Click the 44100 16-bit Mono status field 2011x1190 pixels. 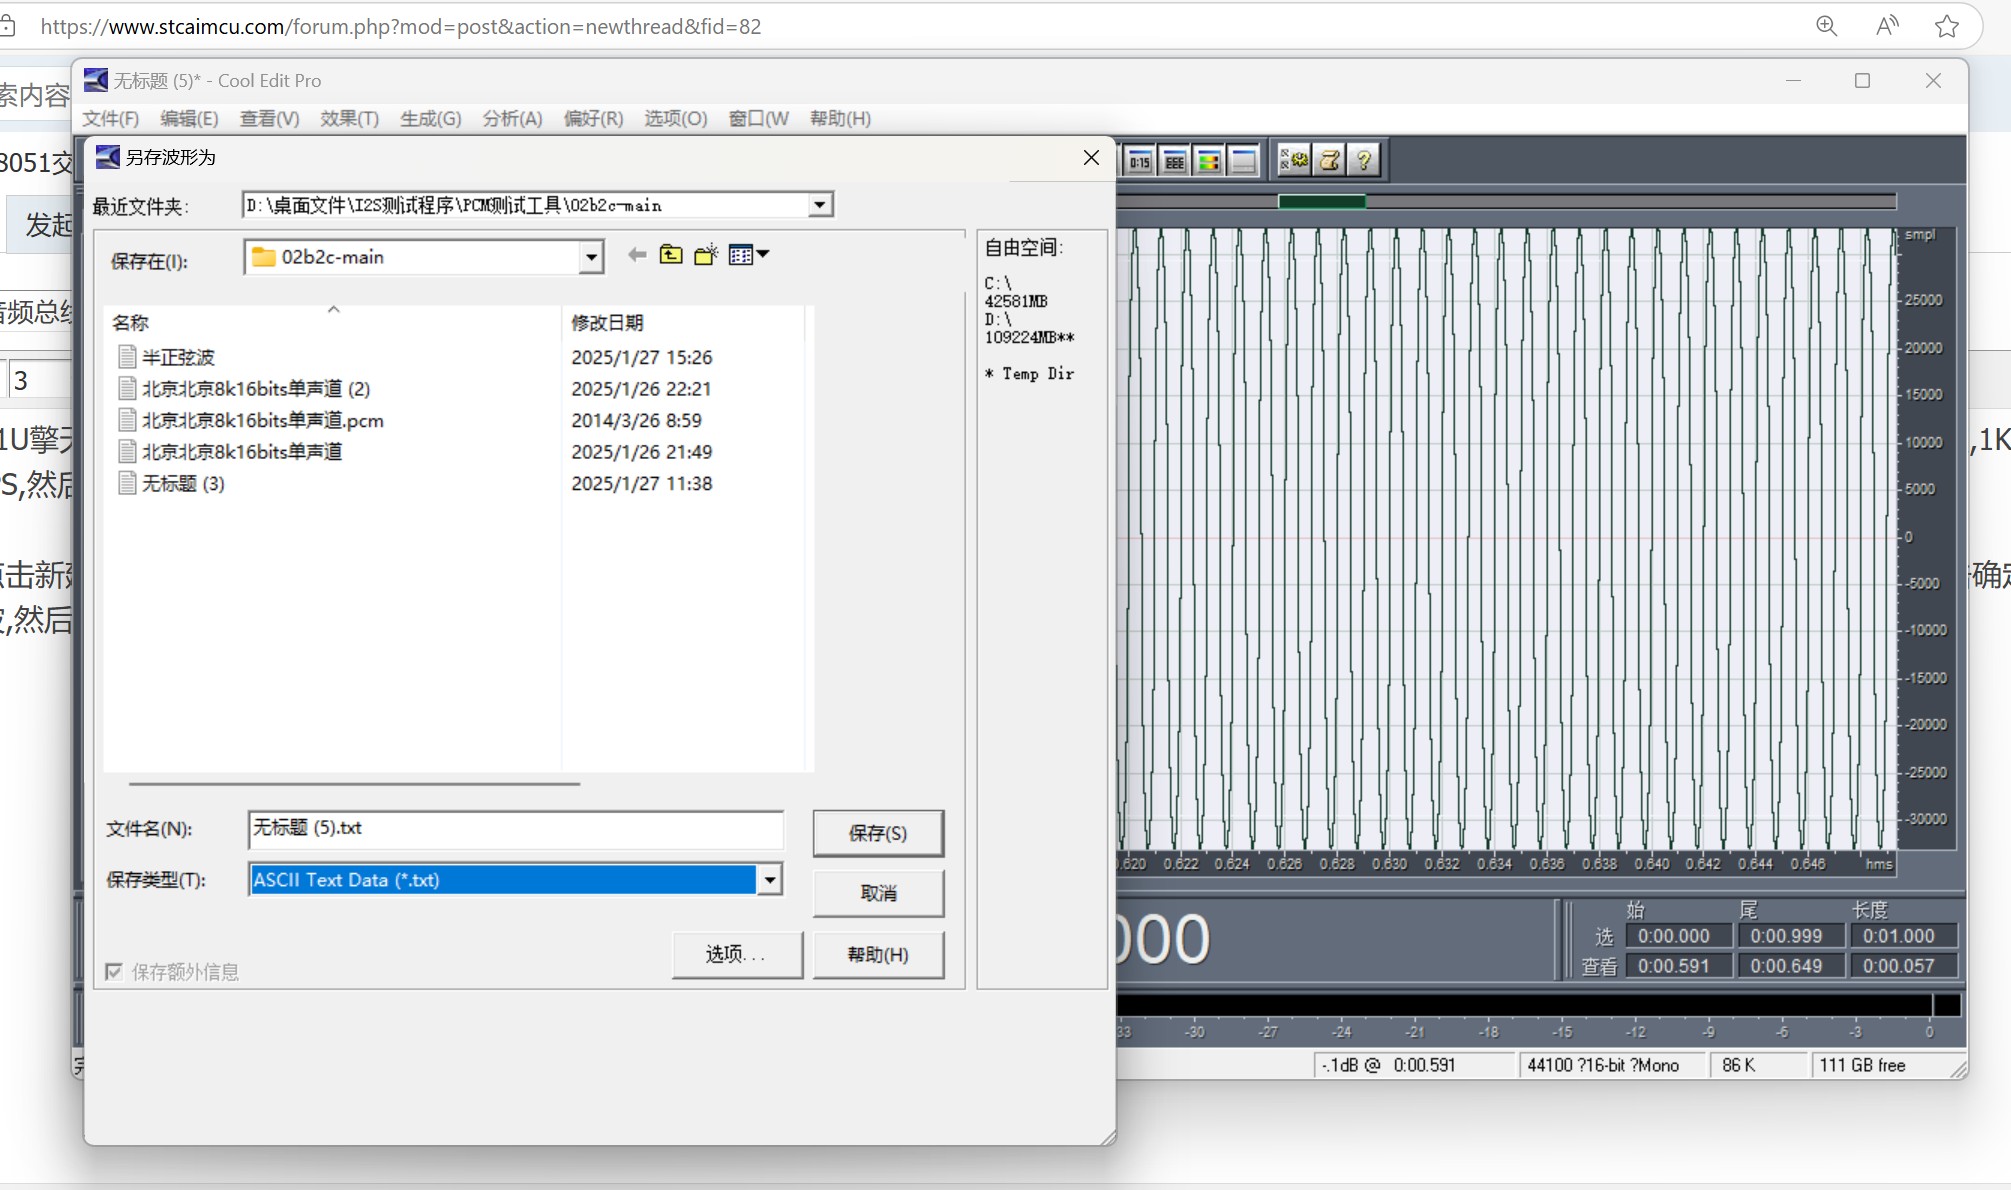pos(1612,1065)
